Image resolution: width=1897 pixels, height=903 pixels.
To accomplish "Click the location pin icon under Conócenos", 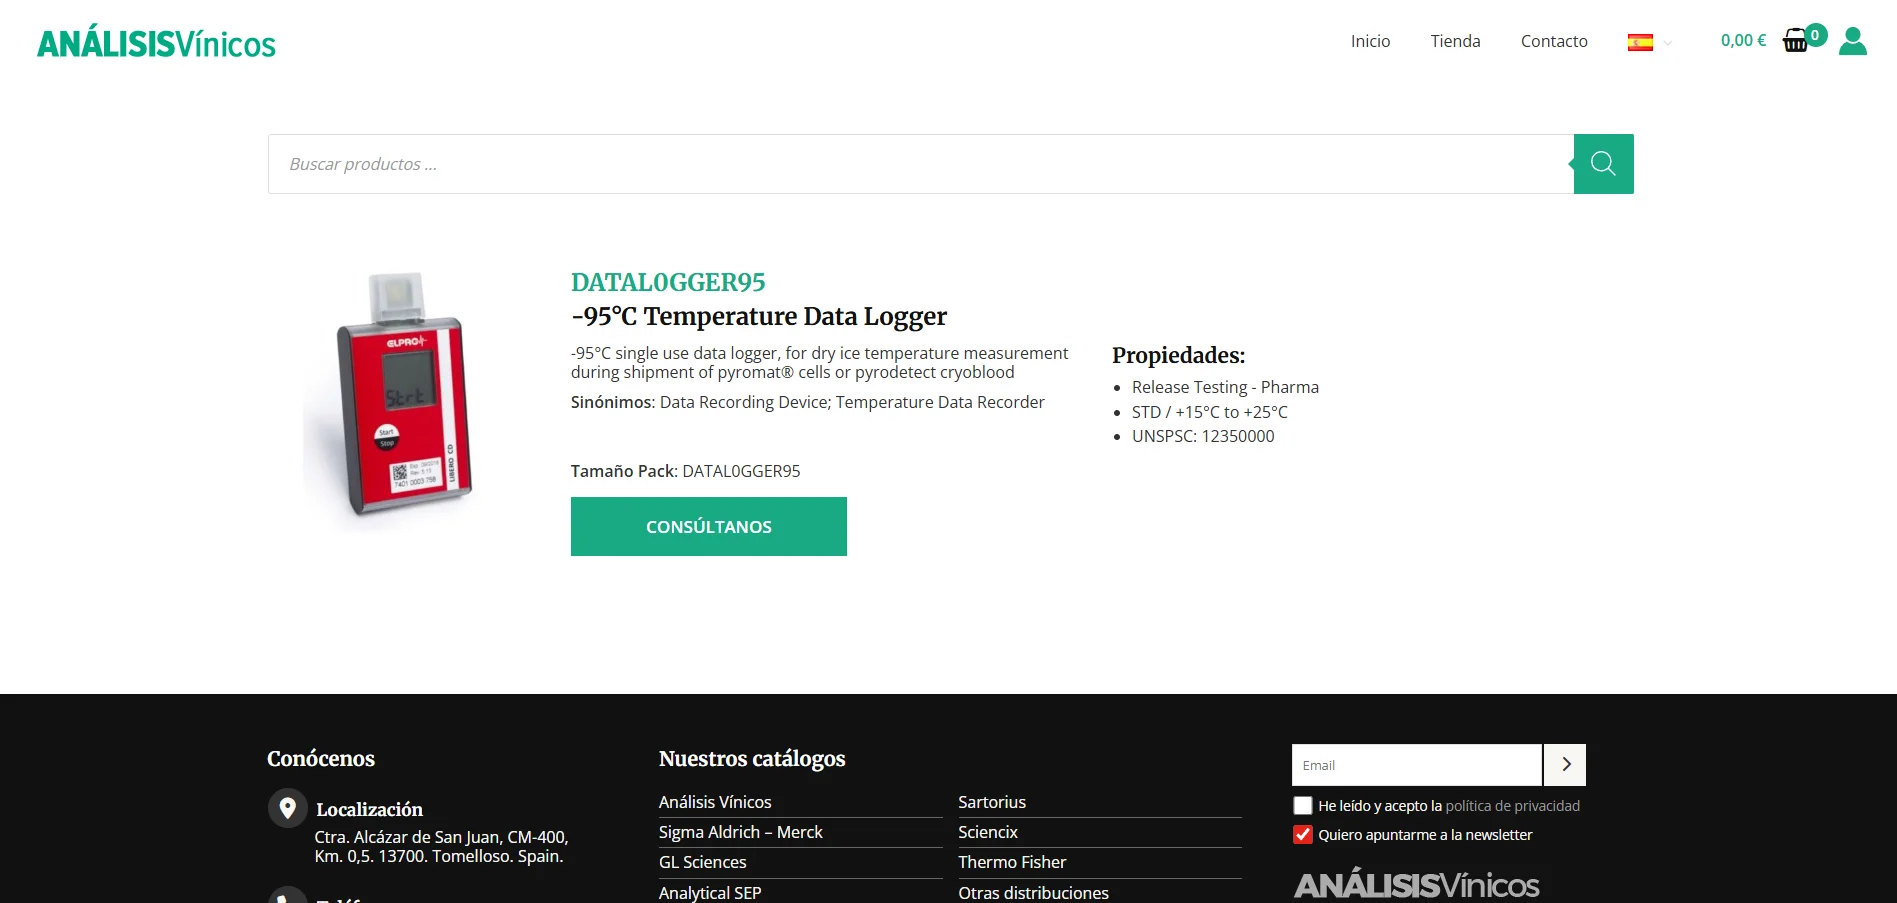I will (289, 808).
